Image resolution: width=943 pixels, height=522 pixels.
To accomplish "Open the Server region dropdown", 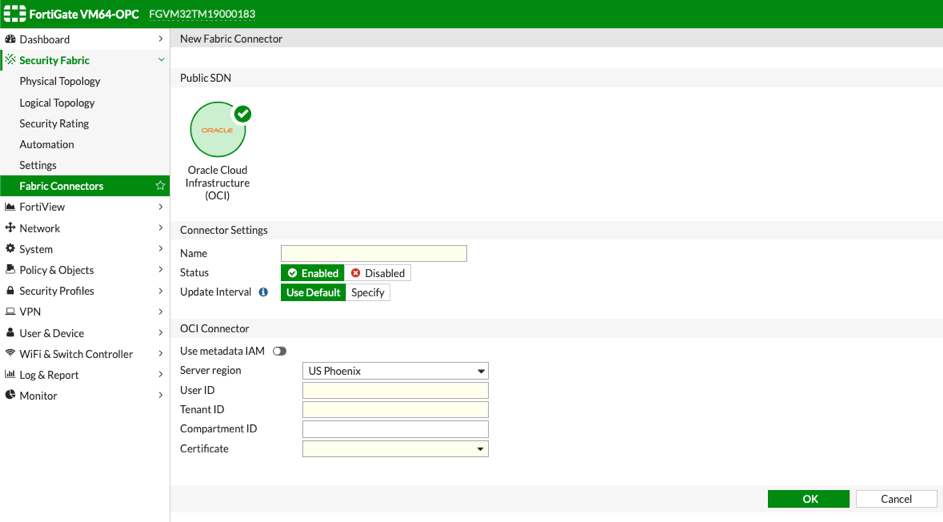I will tap(395, 371).
